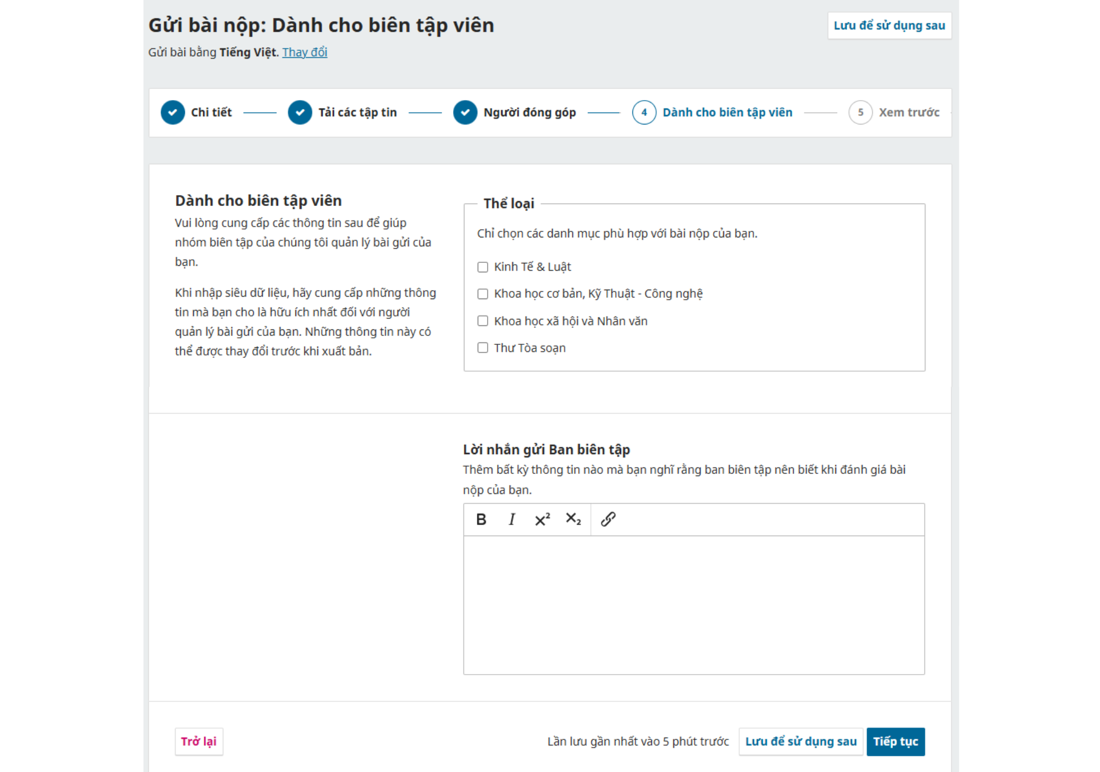
Task: Check the Kinh Tế & Luật category
Action: (x=483, y=267)
